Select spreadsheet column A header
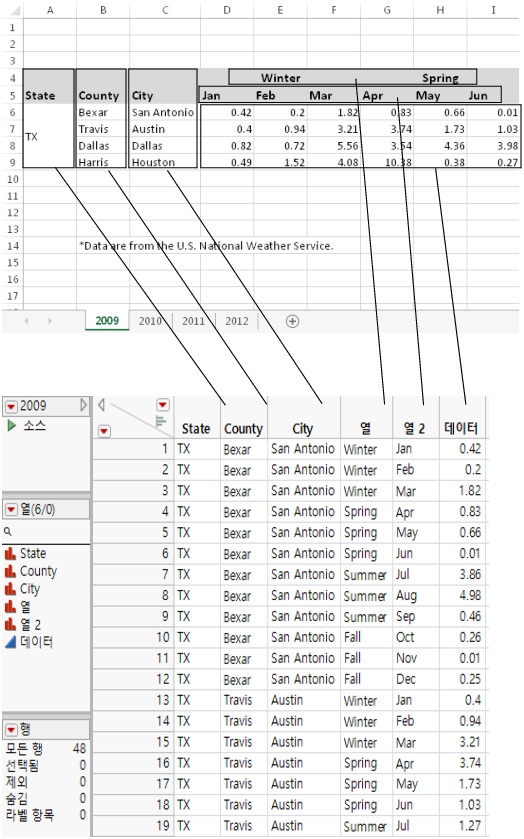The width and height of the screenshot is (524, 839). pyautogui.click(x=50, y=10)
